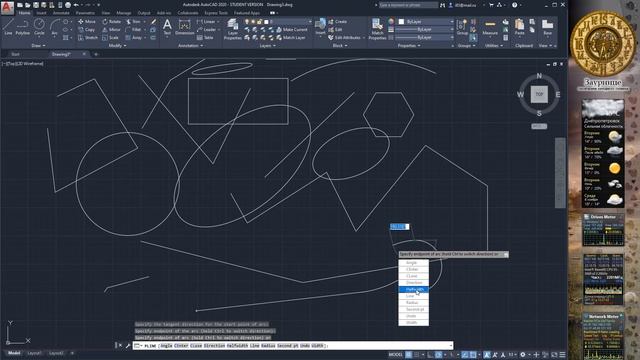
Task: Toggle Clean Screen icon in status bar
Action: (554, 355)
